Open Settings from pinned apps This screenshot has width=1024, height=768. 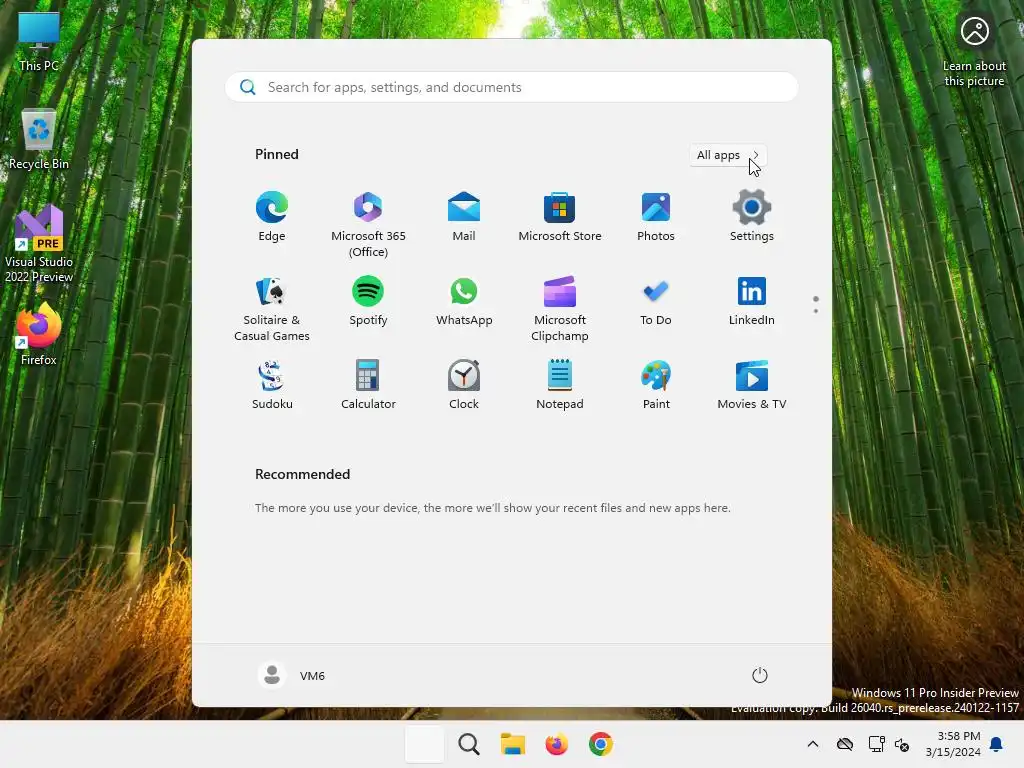coord(752,217)
